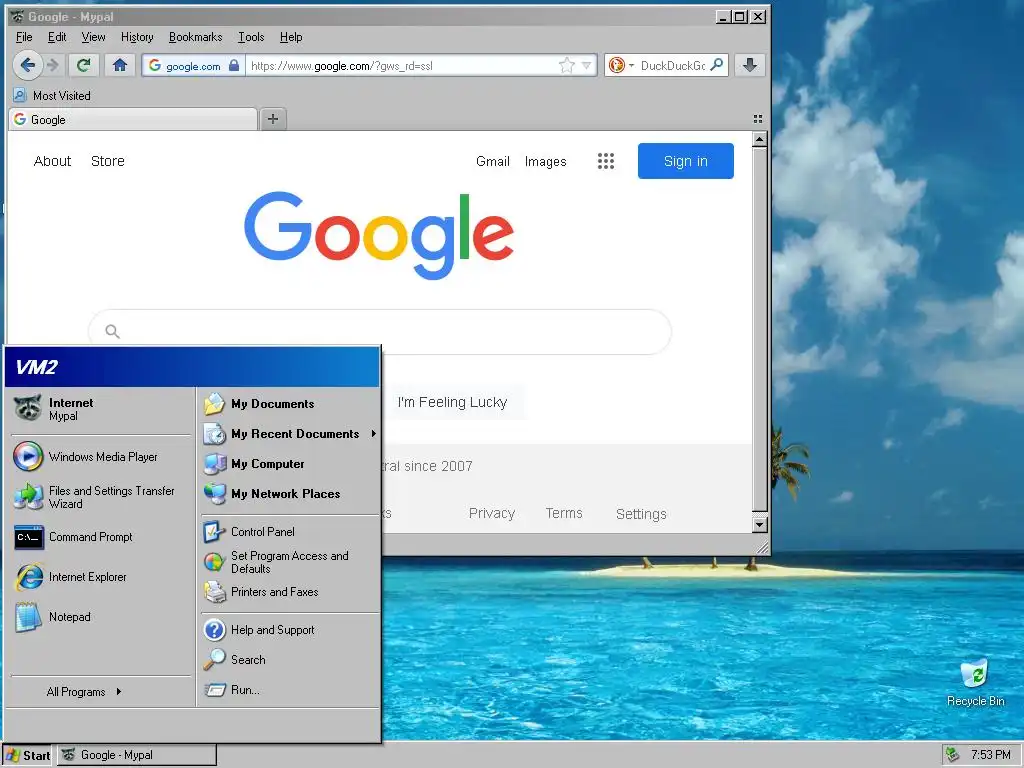The width and height of the screenshot is (1024, 768).
Task: Open the File menu
Action: click(24, 37)
